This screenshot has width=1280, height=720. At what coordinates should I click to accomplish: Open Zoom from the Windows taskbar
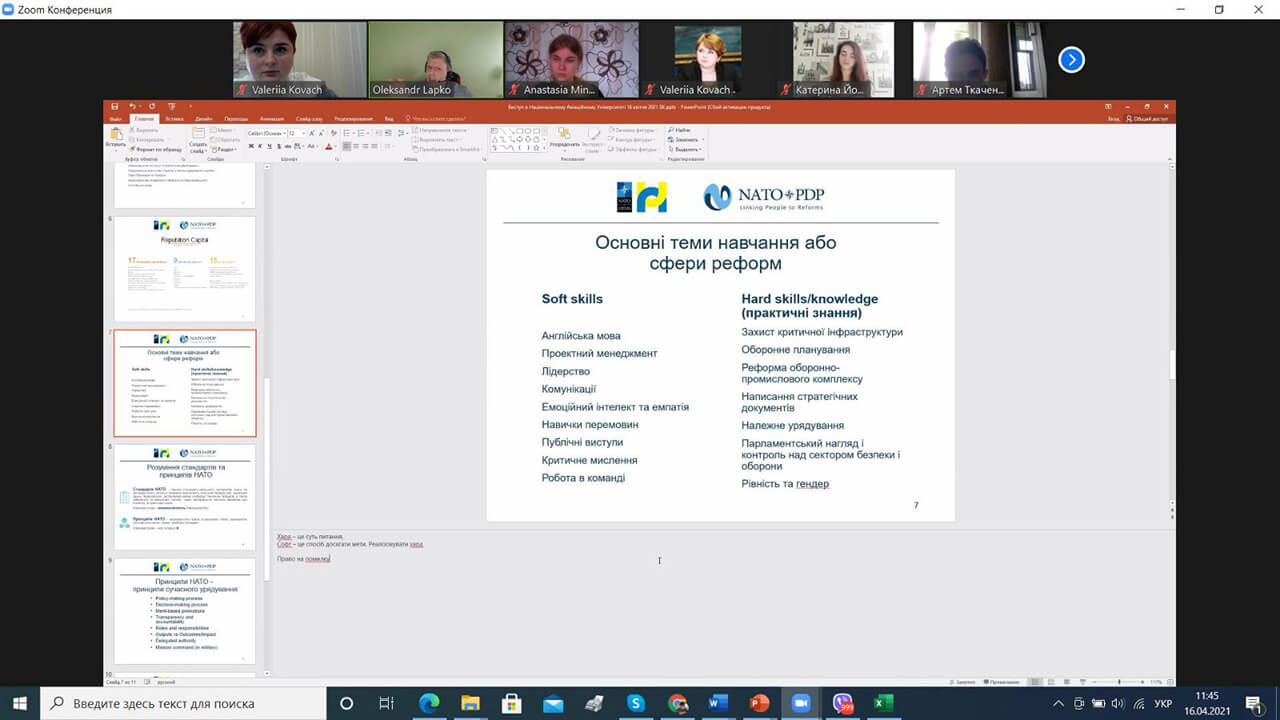pyautogui.click(x=799, y=703)
